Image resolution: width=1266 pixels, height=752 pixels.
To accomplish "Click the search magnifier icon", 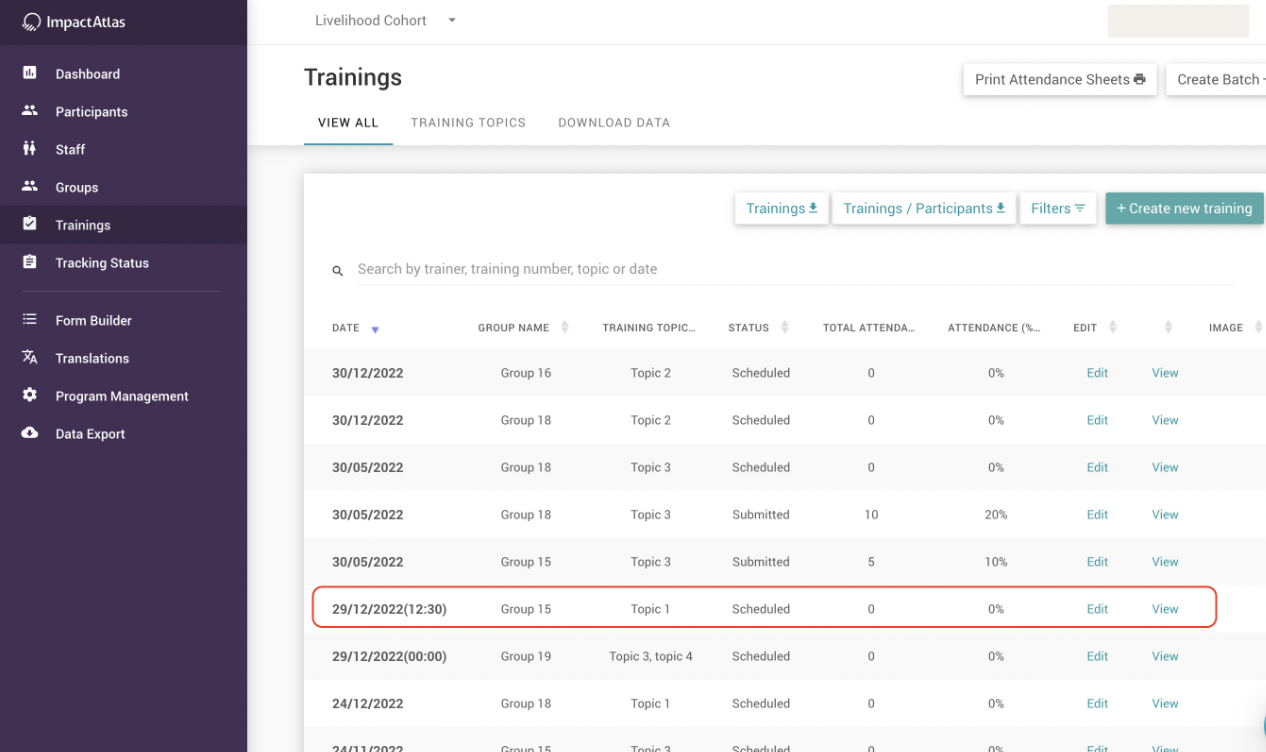I will pos(338,270).
